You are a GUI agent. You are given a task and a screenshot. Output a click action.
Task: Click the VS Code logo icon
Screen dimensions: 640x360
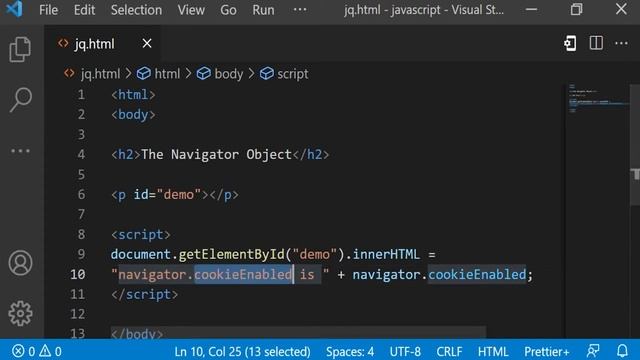point(14,9)
